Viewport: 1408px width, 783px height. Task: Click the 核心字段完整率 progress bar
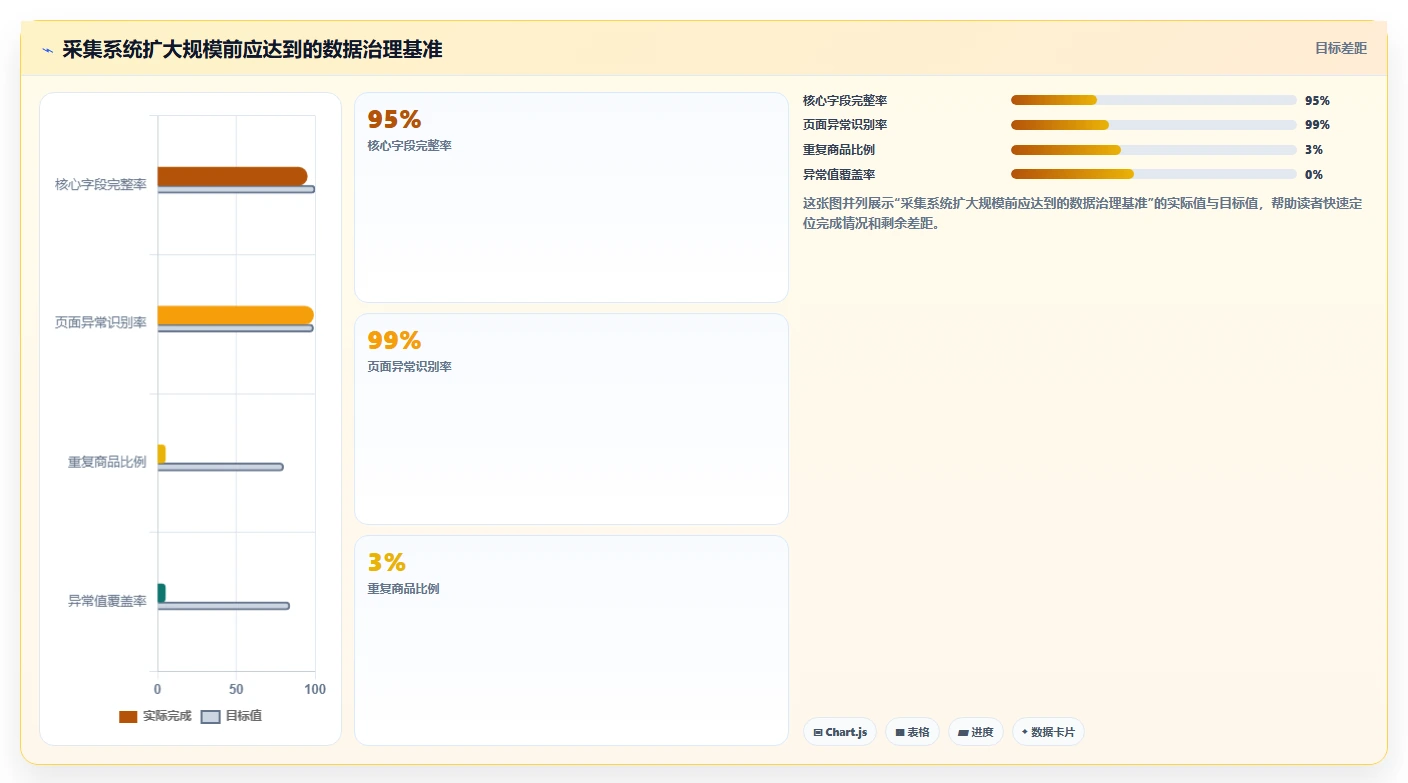[x=1153, y=100]
